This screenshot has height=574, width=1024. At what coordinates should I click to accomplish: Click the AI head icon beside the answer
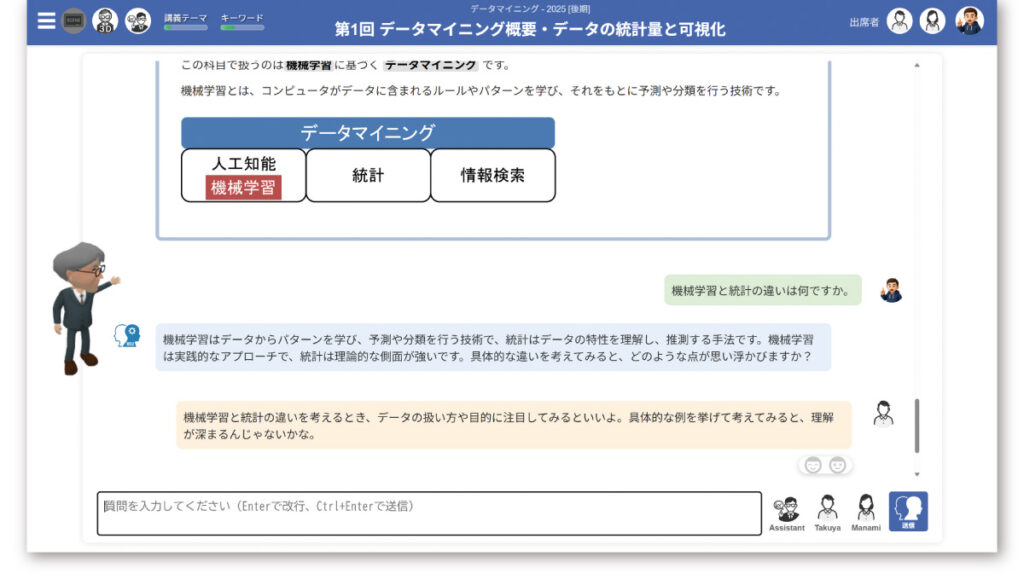127,336
